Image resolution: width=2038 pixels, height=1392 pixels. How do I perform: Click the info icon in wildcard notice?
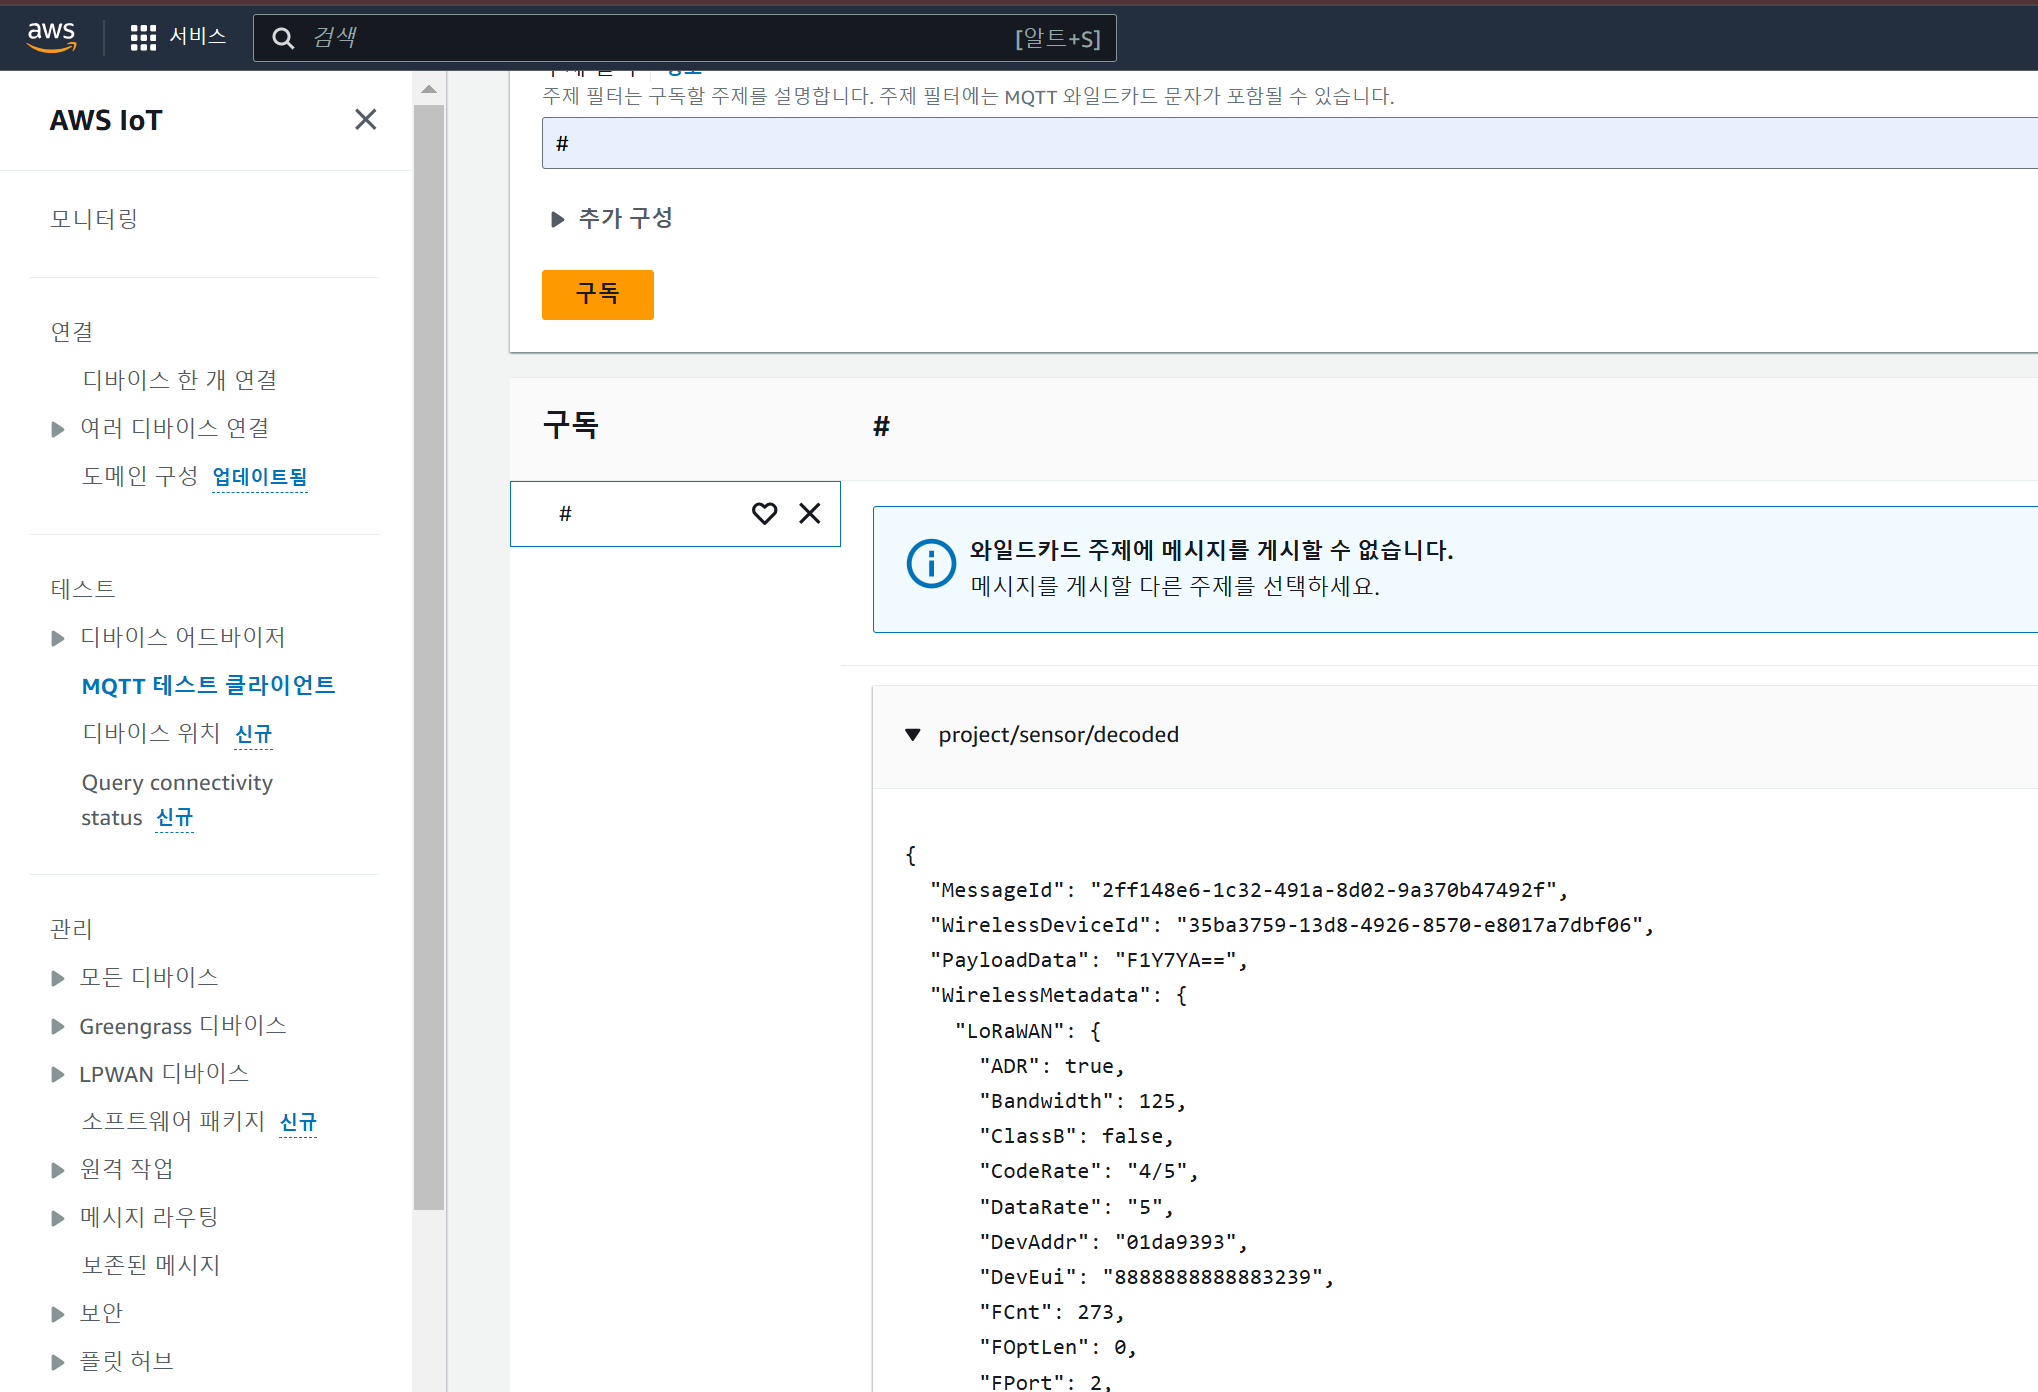click(931, 564)
